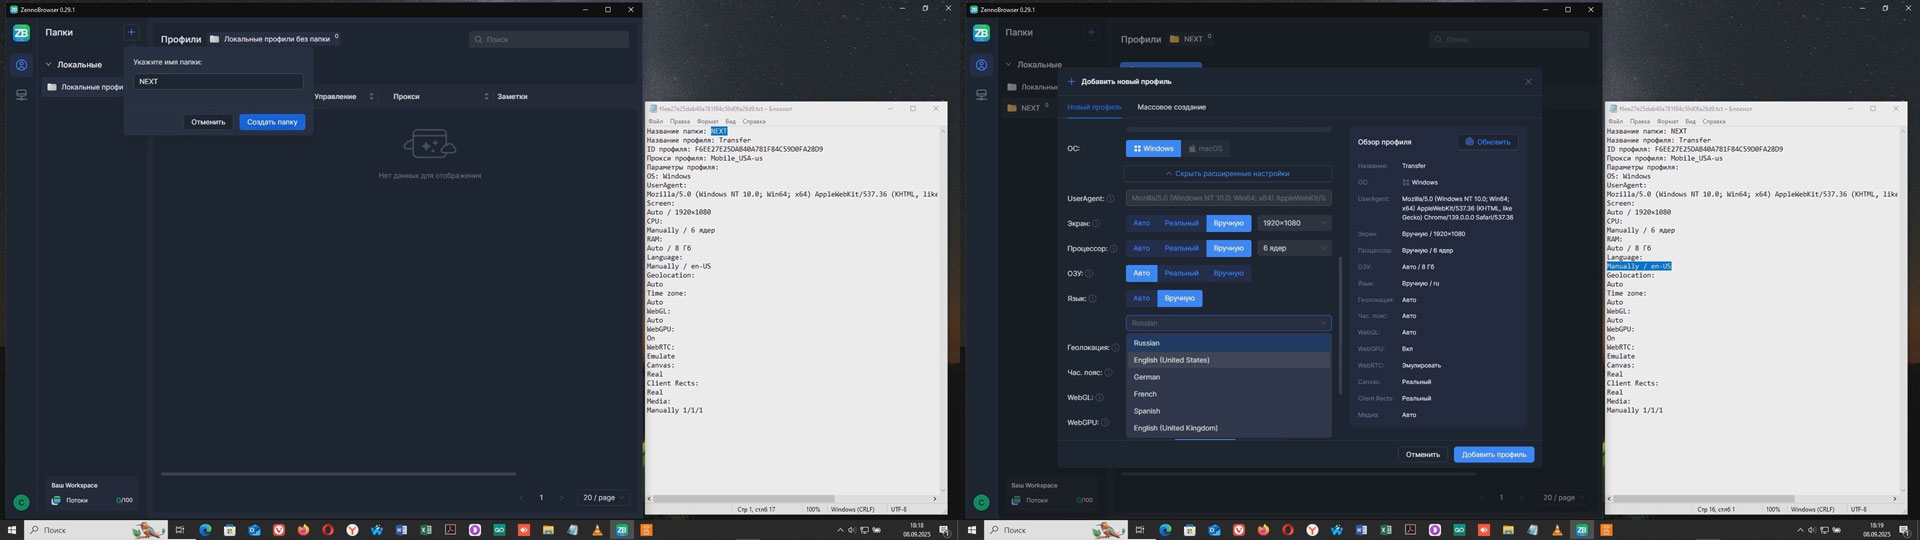Screen dimensions: 1920x540
Task: Open Excel on the left taskbar
Action: pos(426,530)
